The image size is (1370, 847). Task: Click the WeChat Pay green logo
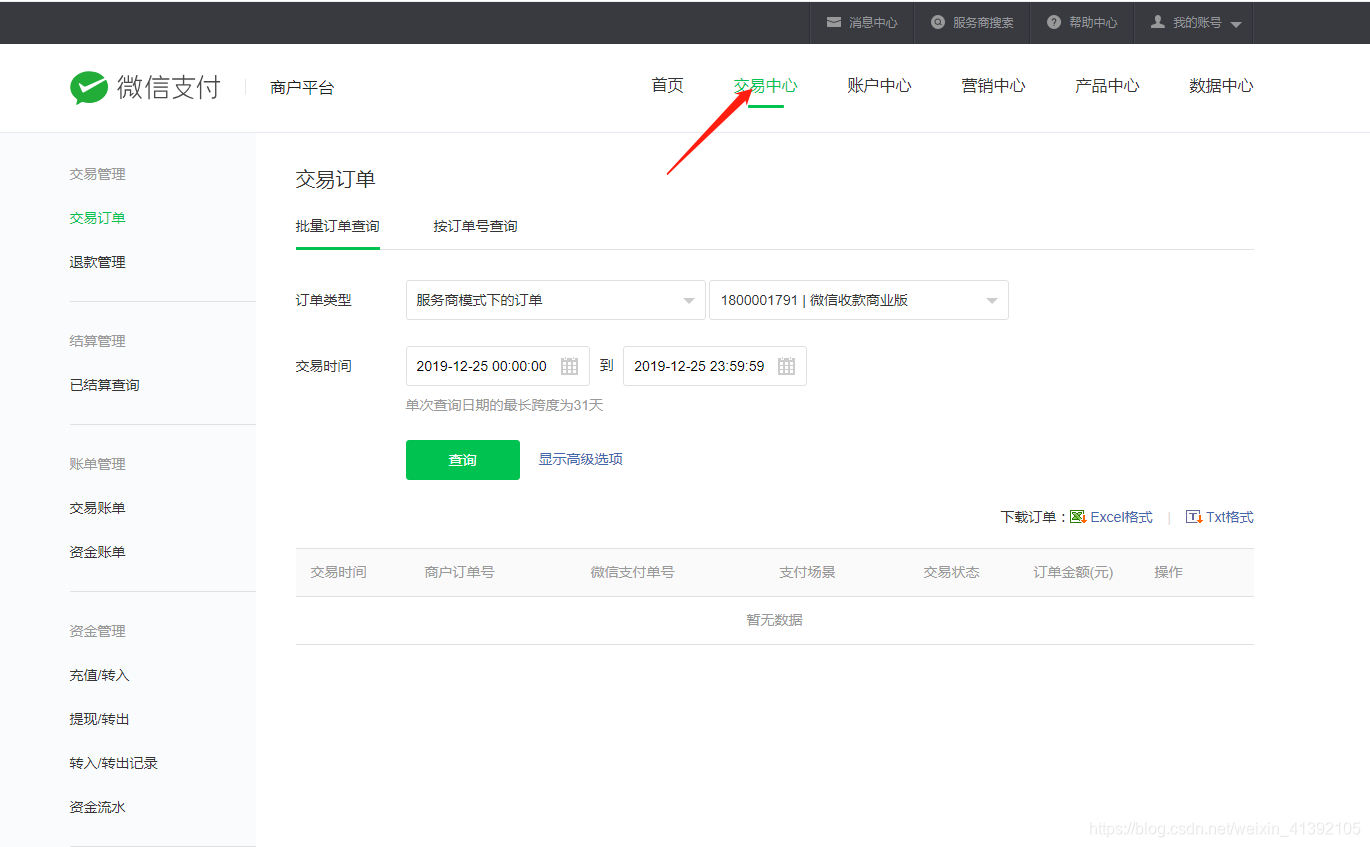pyautogui.click(x=89, y=87)
